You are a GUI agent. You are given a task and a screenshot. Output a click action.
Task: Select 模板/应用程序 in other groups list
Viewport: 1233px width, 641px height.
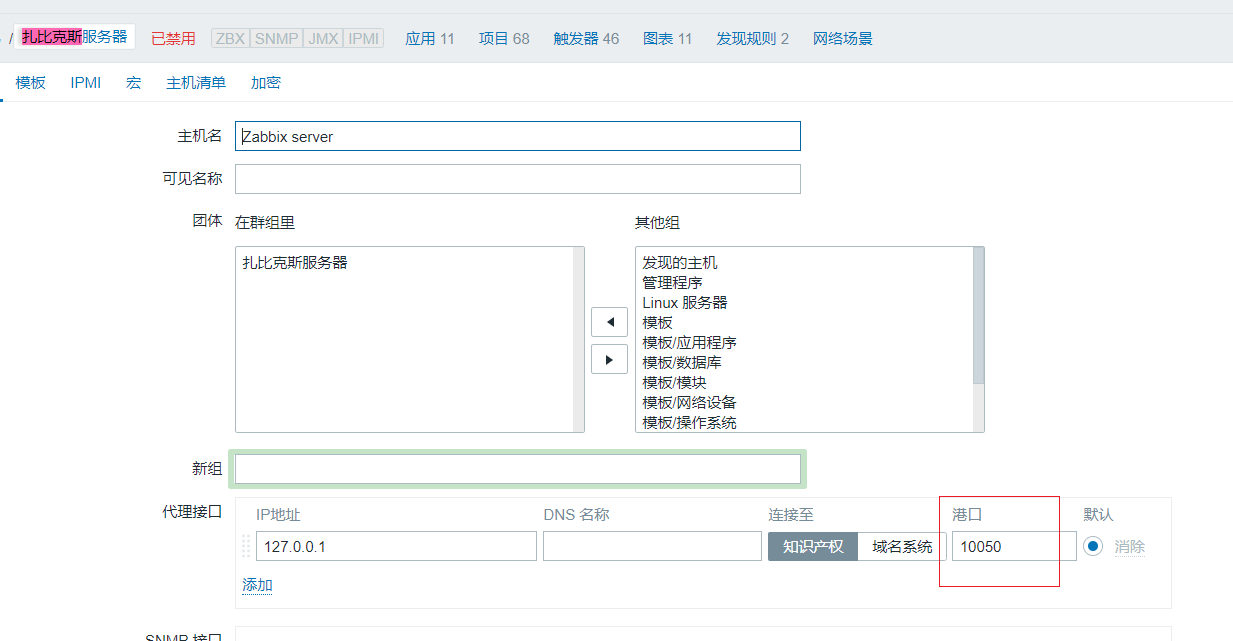point(689,343)
